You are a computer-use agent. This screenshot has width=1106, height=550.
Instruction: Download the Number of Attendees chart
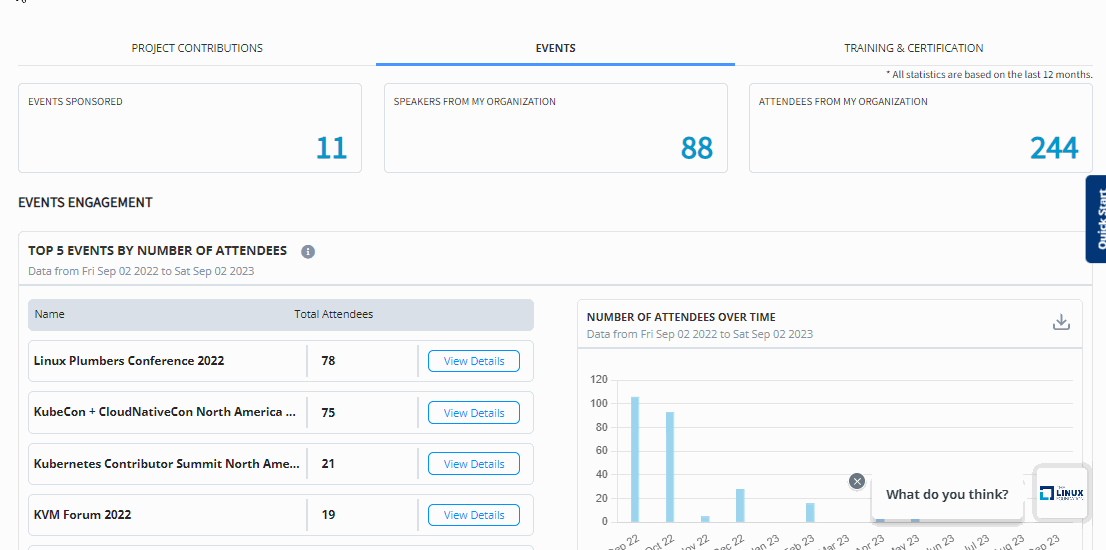tap(1061, 322)
